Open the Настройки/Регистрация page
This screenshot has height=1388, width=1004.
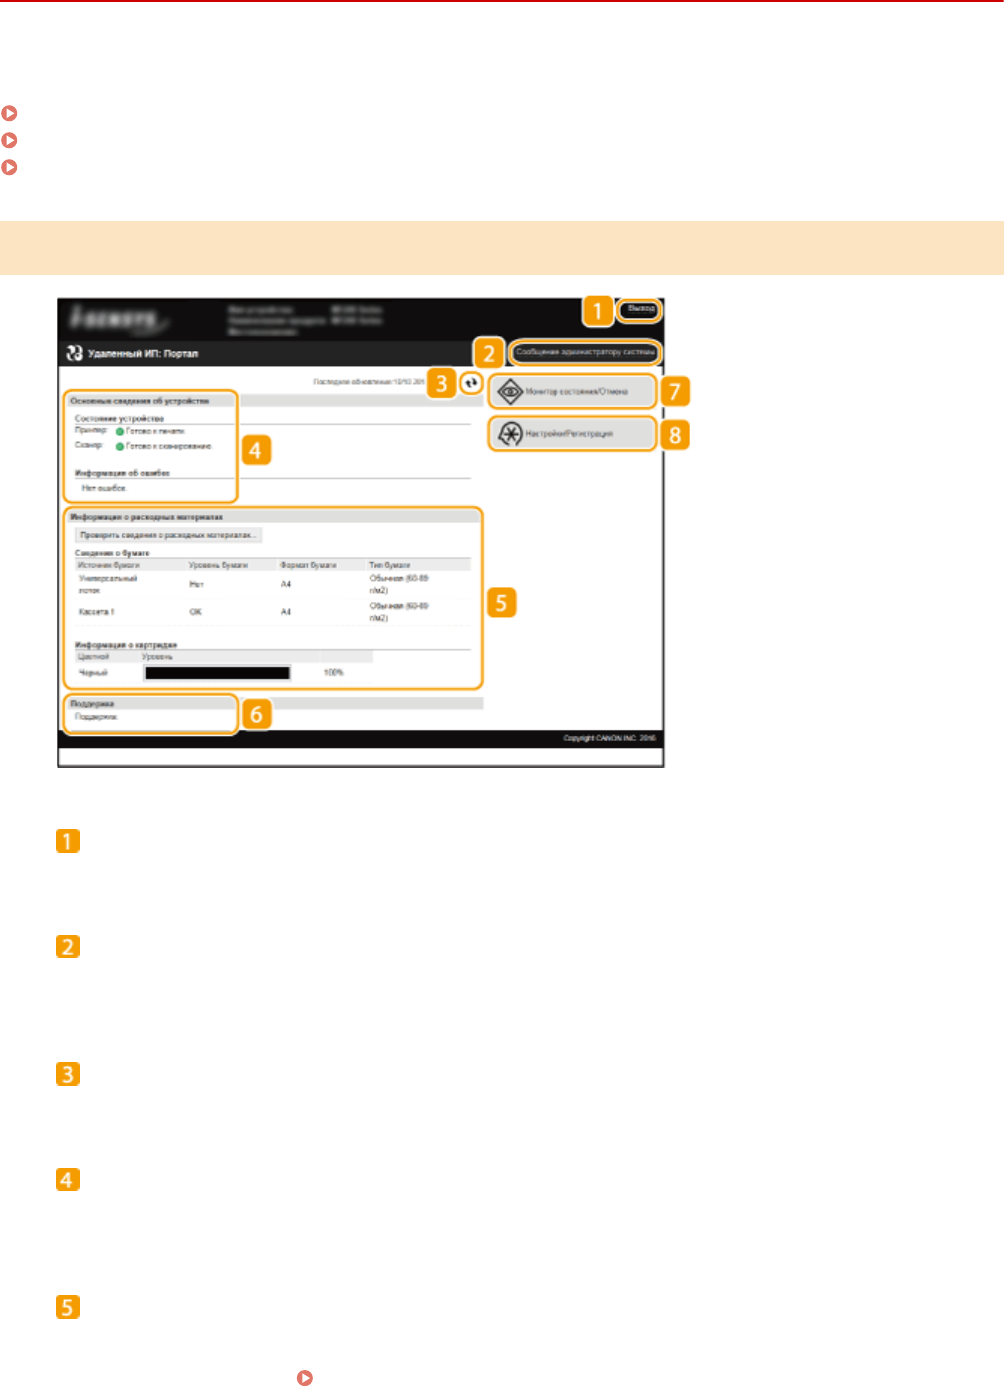point(572,434)
